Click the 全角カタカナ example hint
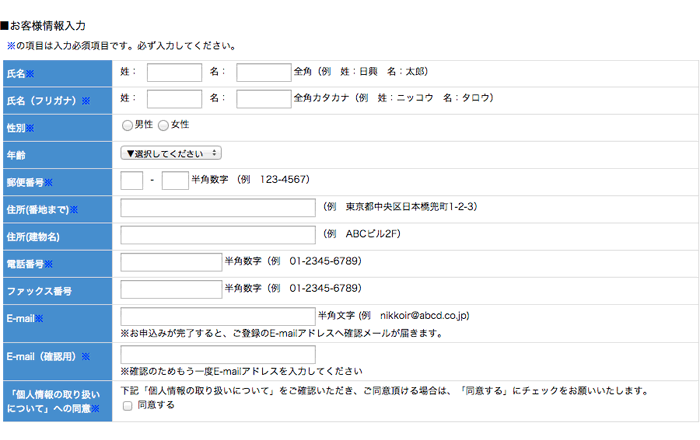Viewport: 700px width, 440px height. pos(393,98)
